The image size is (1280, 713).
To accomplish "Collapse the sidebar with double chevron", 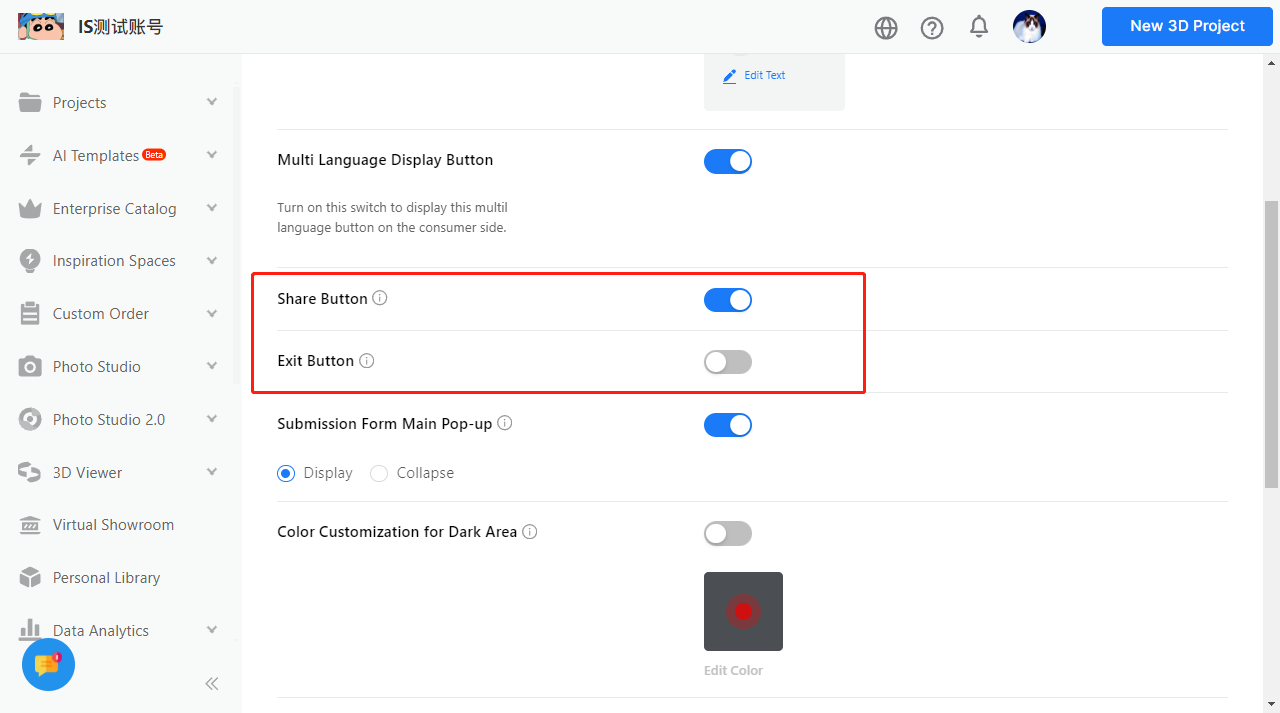I will 212,684.
